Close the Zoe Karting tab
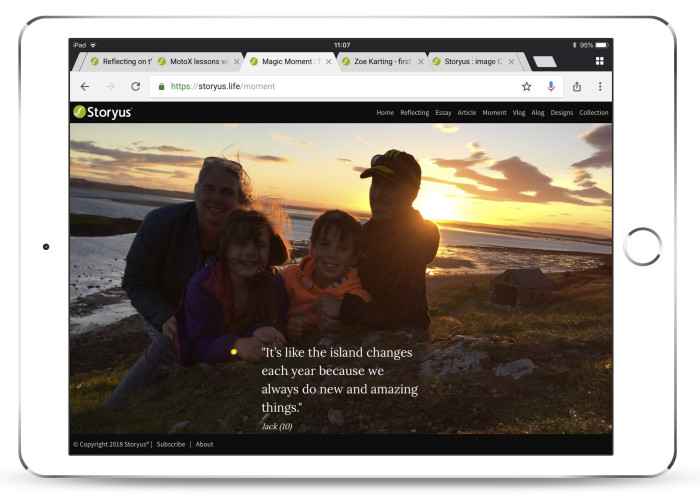700x500 pixels. [421, 62]
